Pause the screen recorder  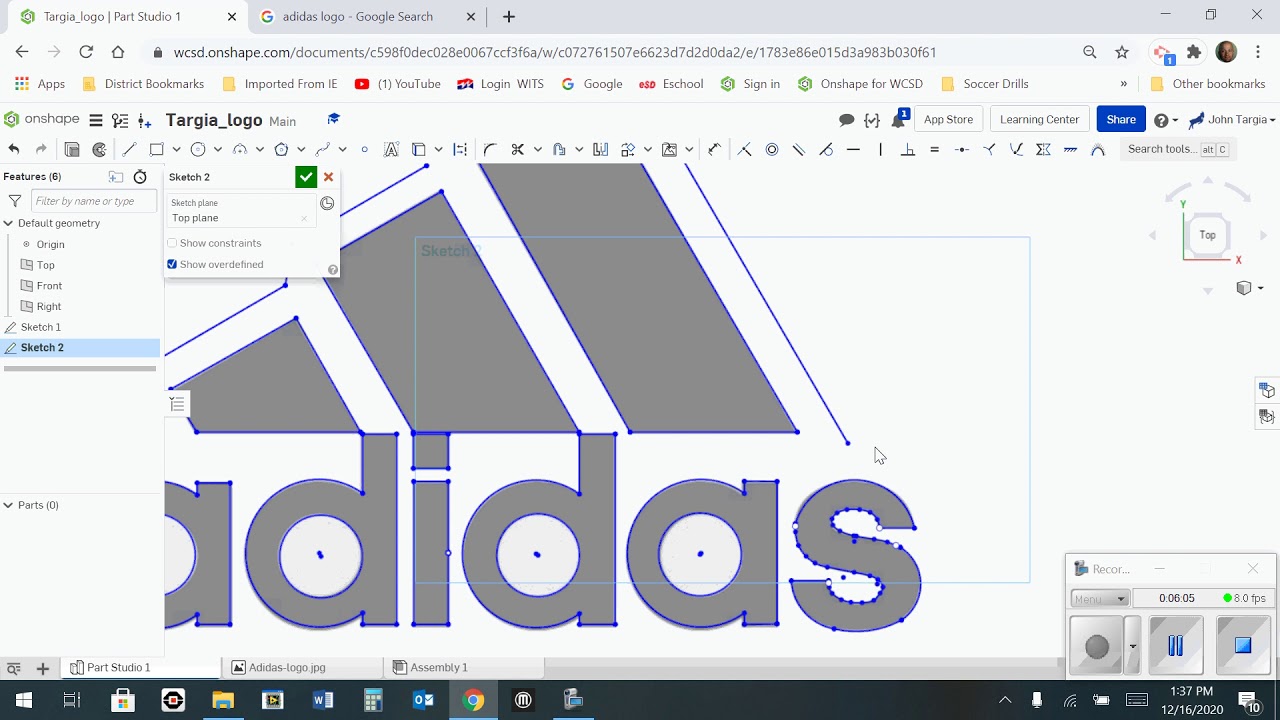point(1176,645)
